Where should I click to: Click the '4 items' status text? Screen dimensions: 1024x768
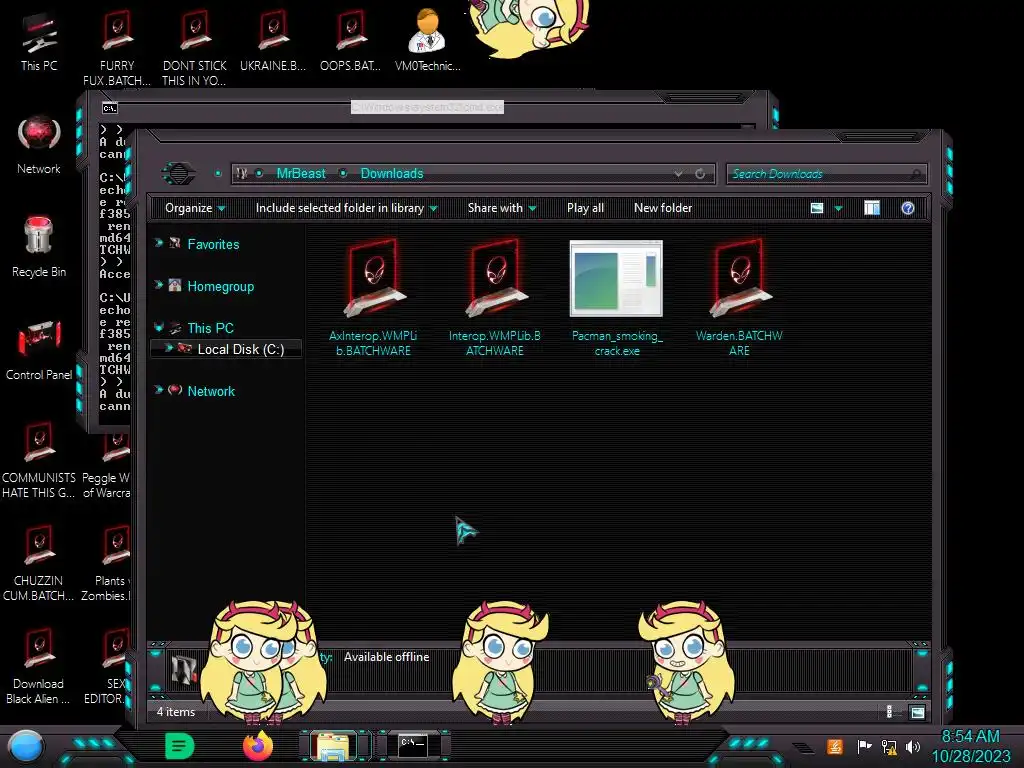(176, 712)
